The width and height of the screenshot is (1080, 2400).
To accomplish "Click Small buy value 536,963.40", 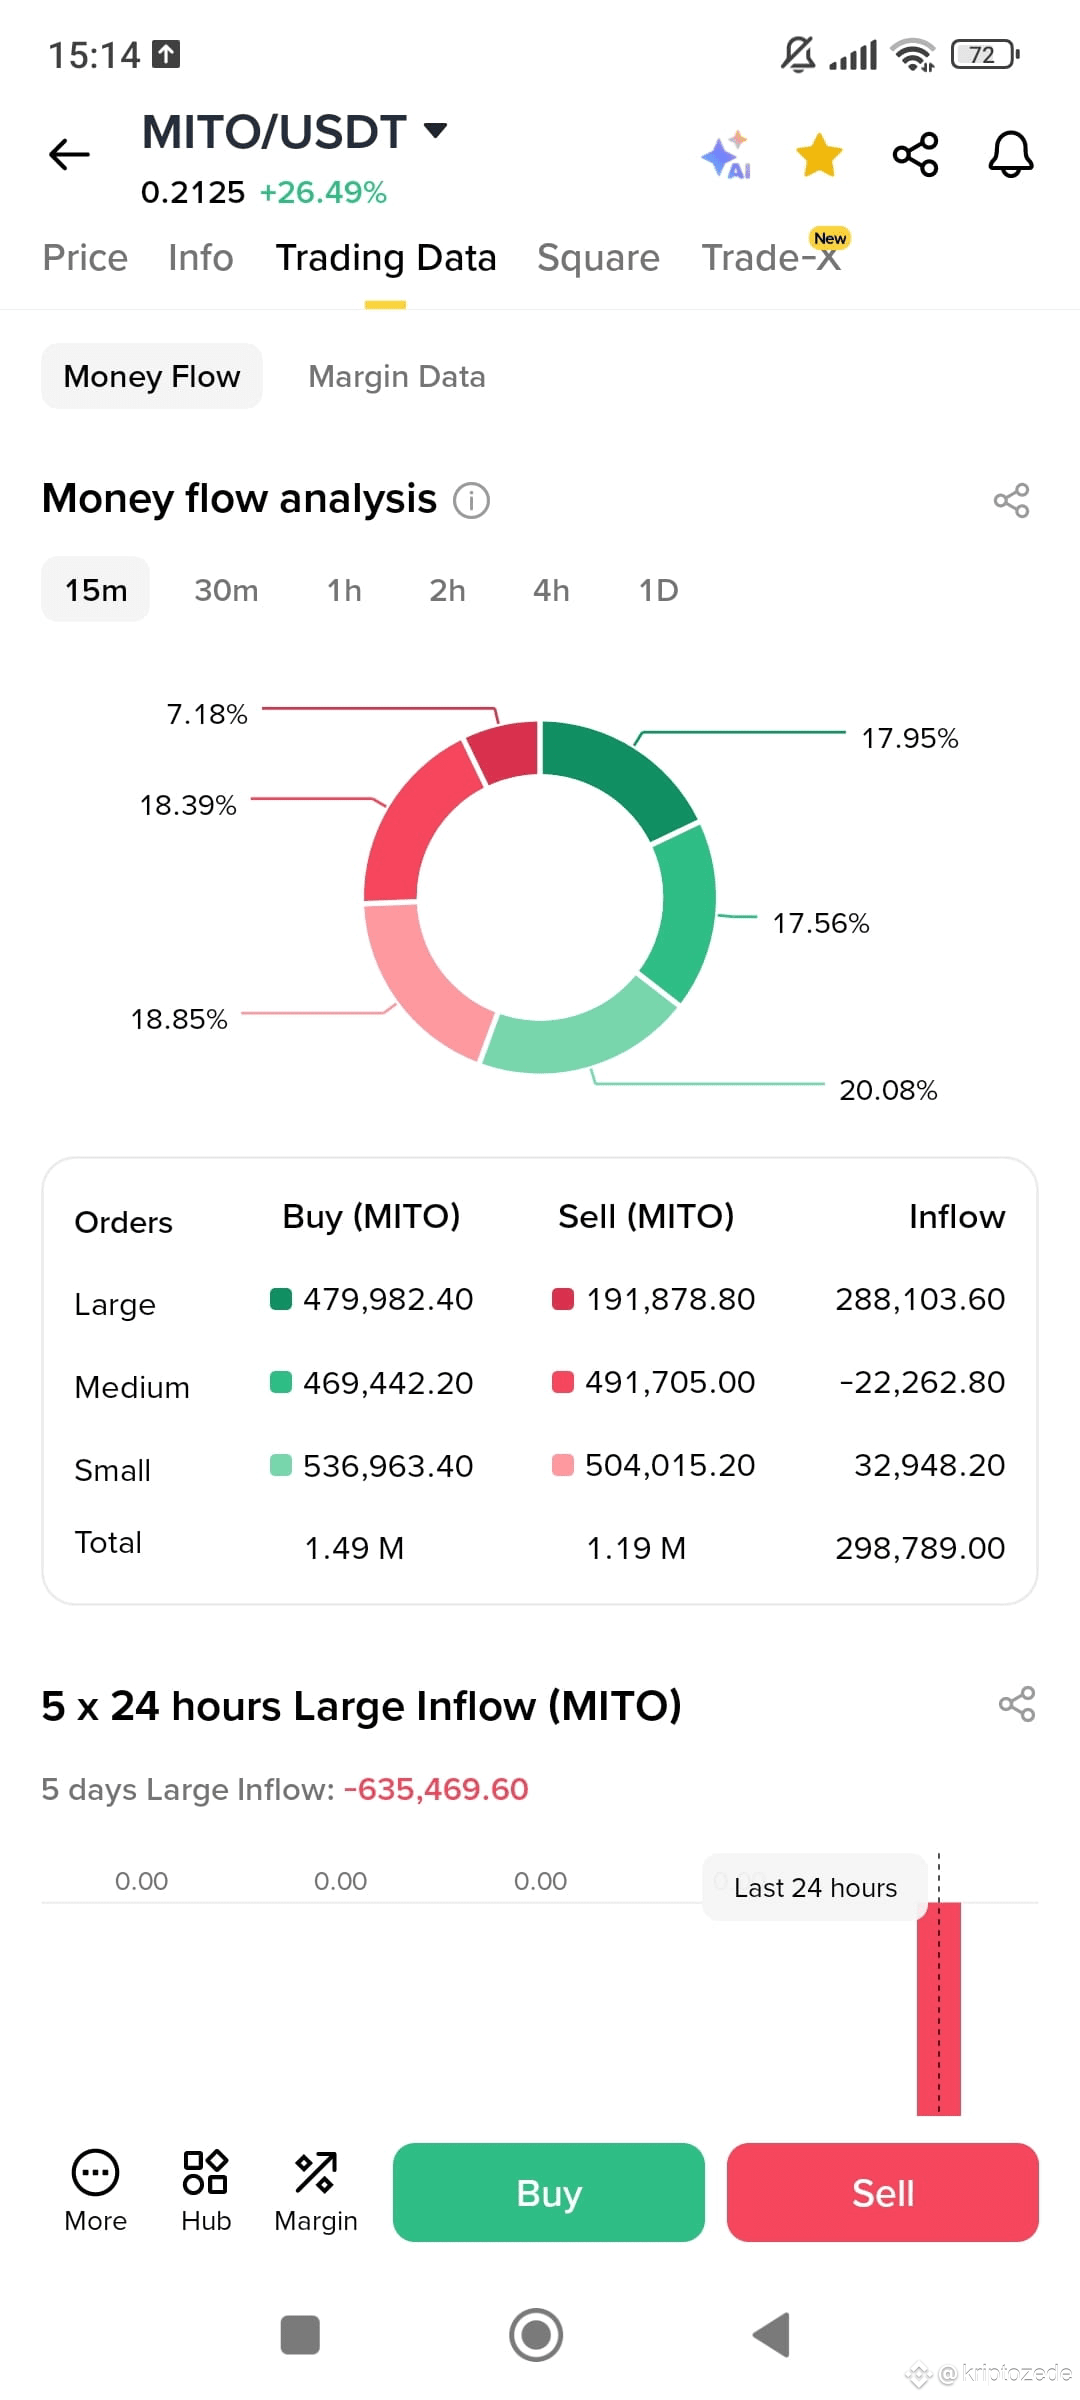I will 388,1466.
